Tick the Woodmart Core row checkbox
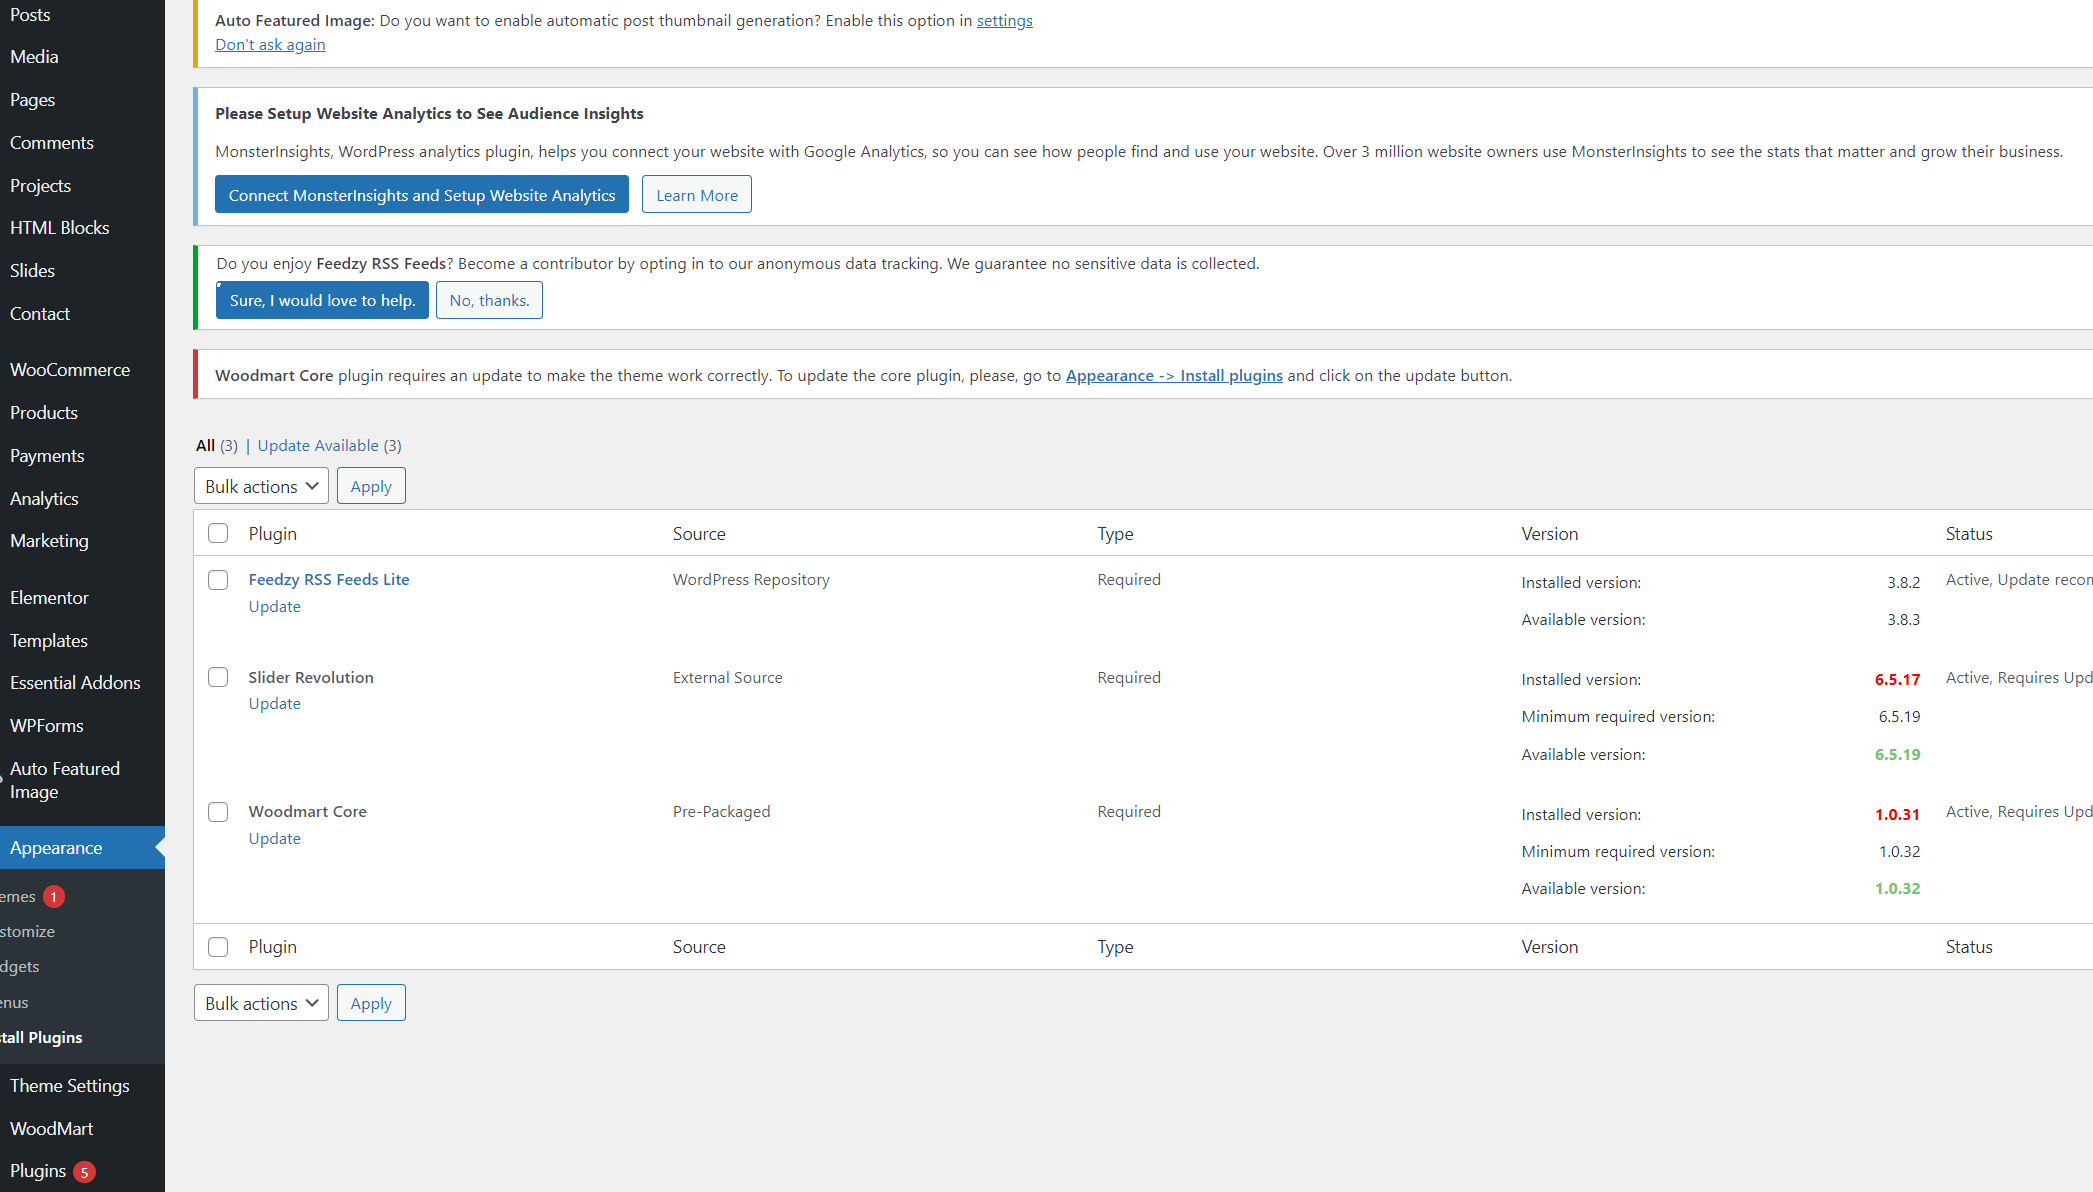Image resolution: width=2093 pixels, height=1192 pixels. (218, 812)
